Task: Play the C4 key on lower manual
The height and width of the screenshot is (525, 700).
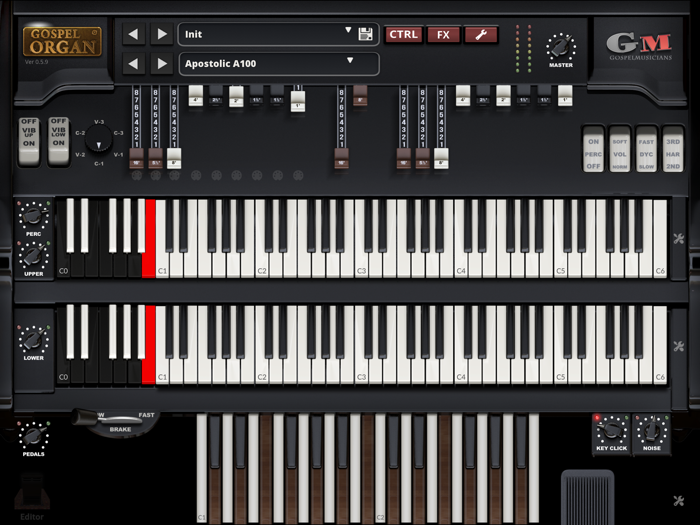Action: point(461,371)
